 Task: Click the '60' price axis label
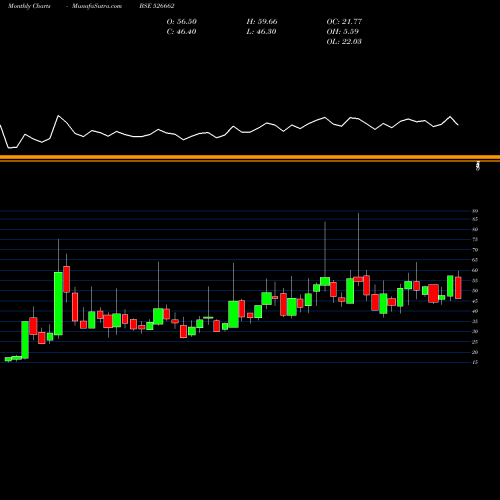coord(475,270)
